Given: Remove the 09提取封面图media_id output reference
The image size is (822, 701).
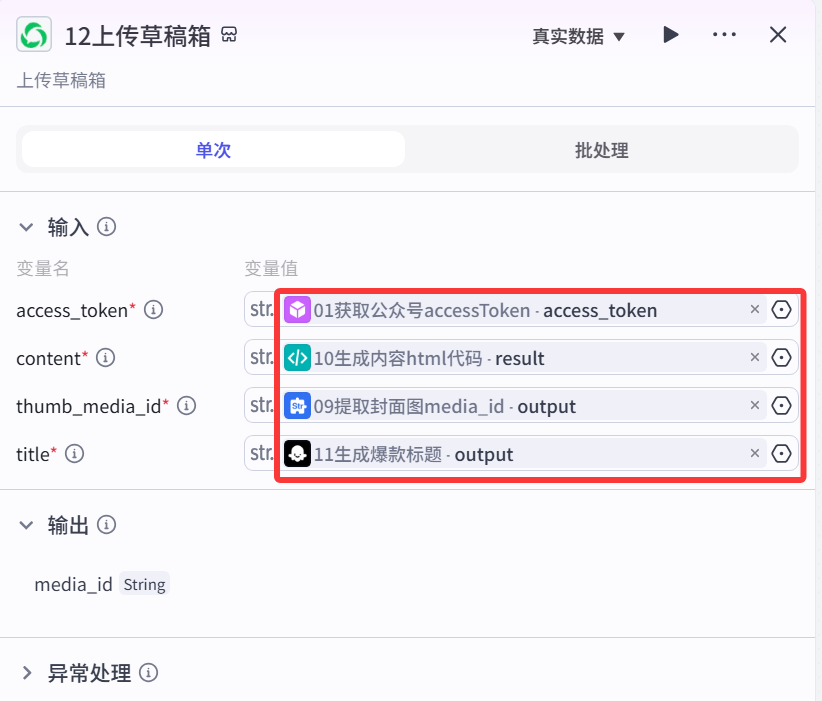Looking at the screenshot, I should [x=755, y=405].
